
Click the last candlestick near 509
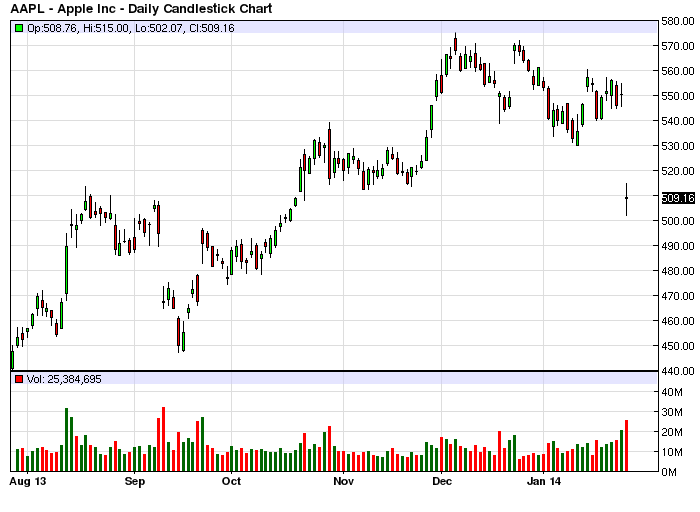click(626, 199)
